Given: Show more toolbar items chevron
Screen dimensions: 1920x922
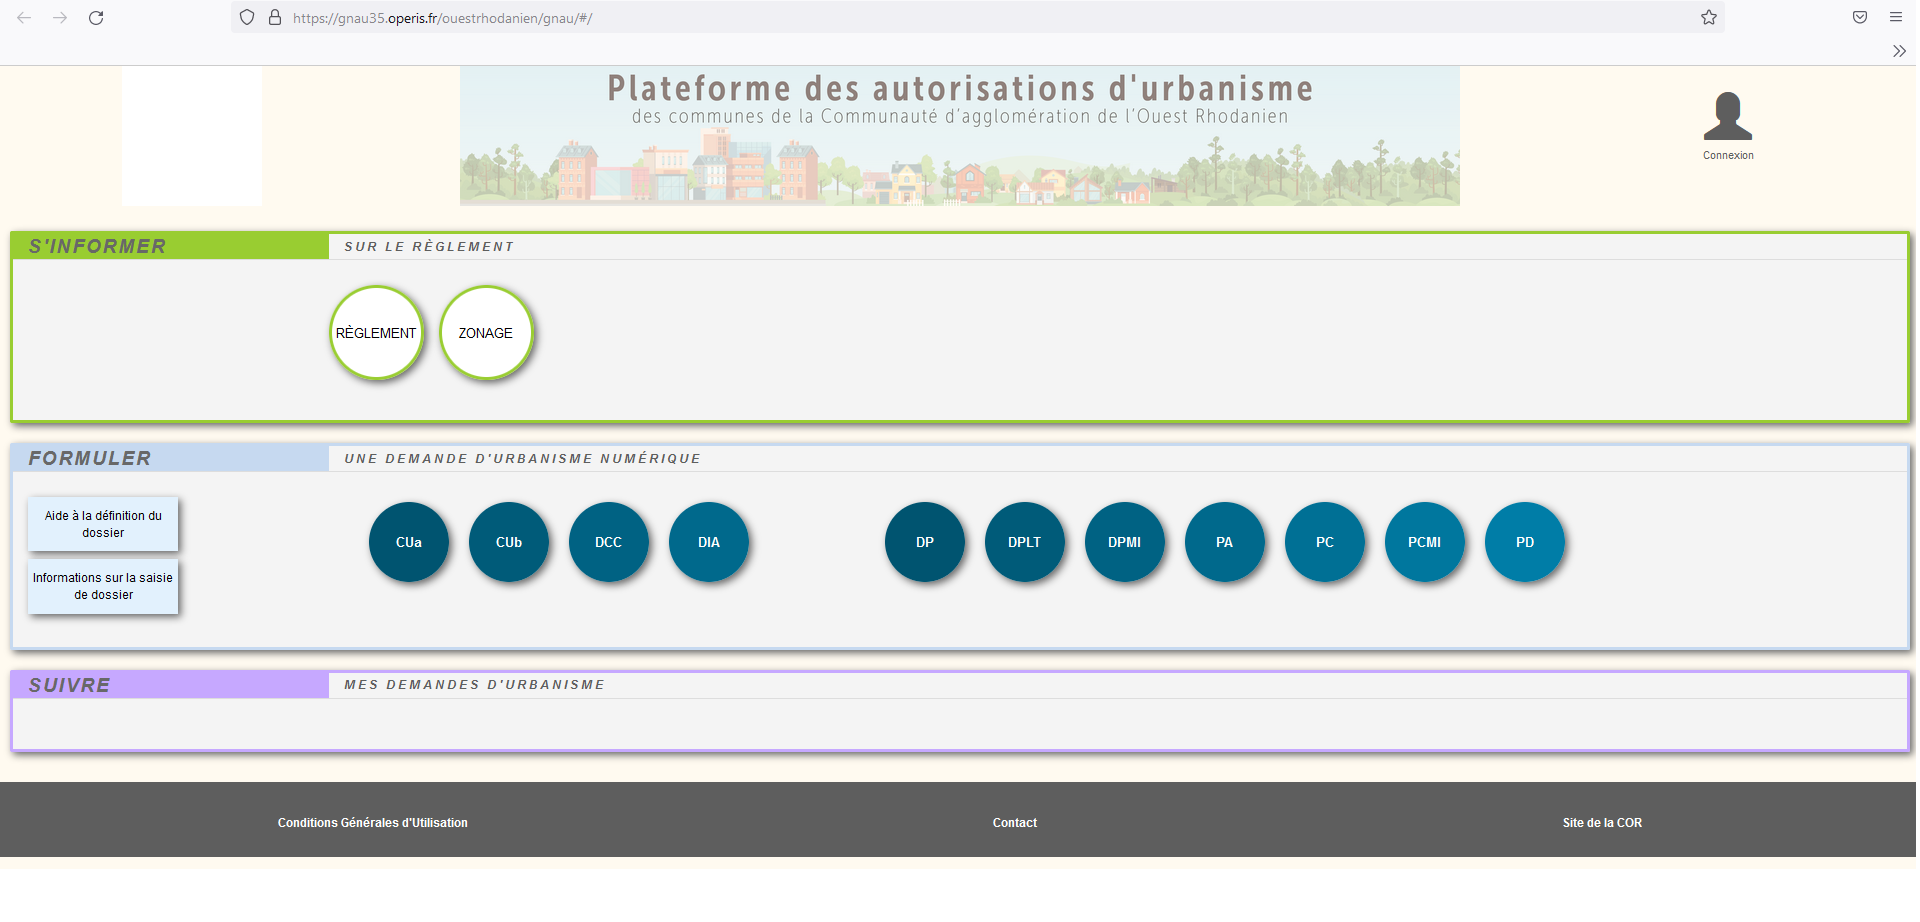Looking at the screenshot, I should (1899, 51).
